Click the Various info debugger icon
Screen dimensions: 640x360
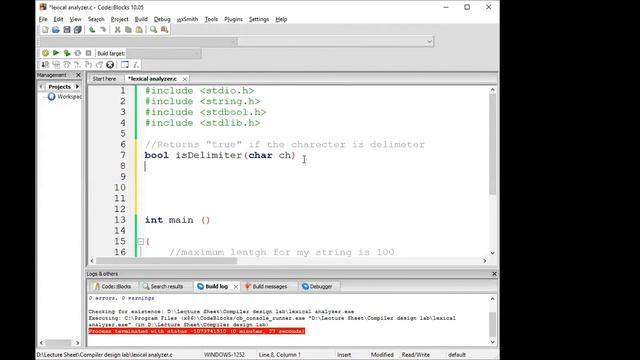pyautogui.click(x=136, y=64)
